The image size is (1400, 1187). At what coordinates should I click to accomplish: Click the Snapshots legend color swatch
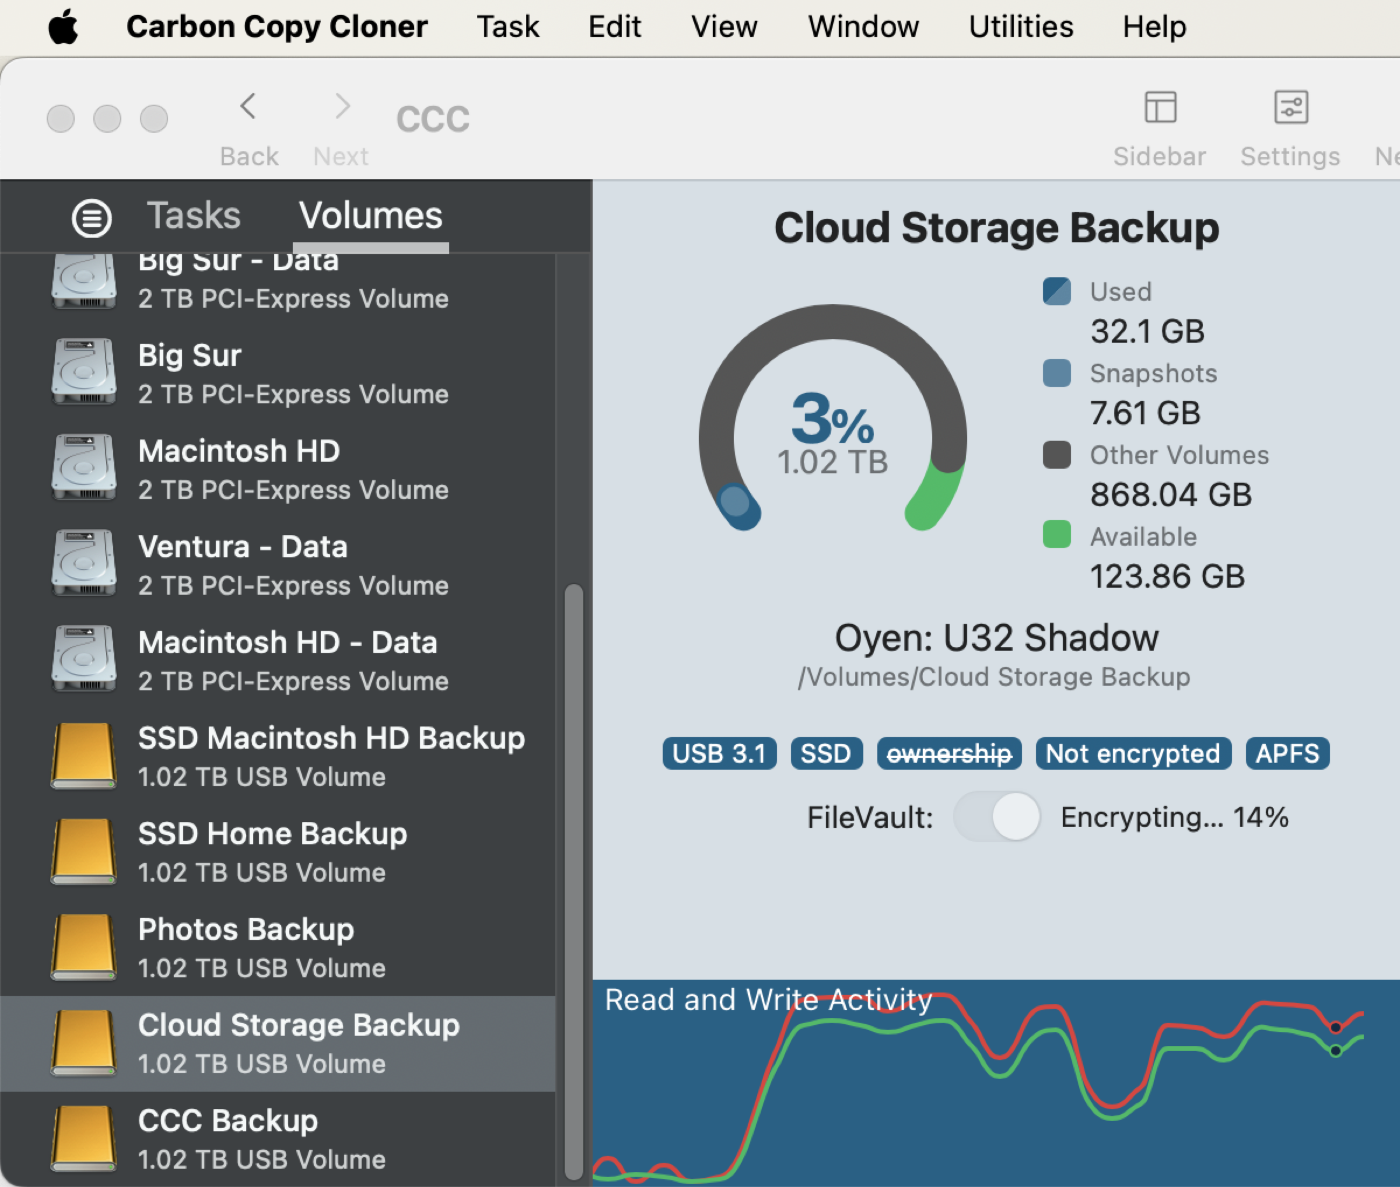coord(1057,373)
